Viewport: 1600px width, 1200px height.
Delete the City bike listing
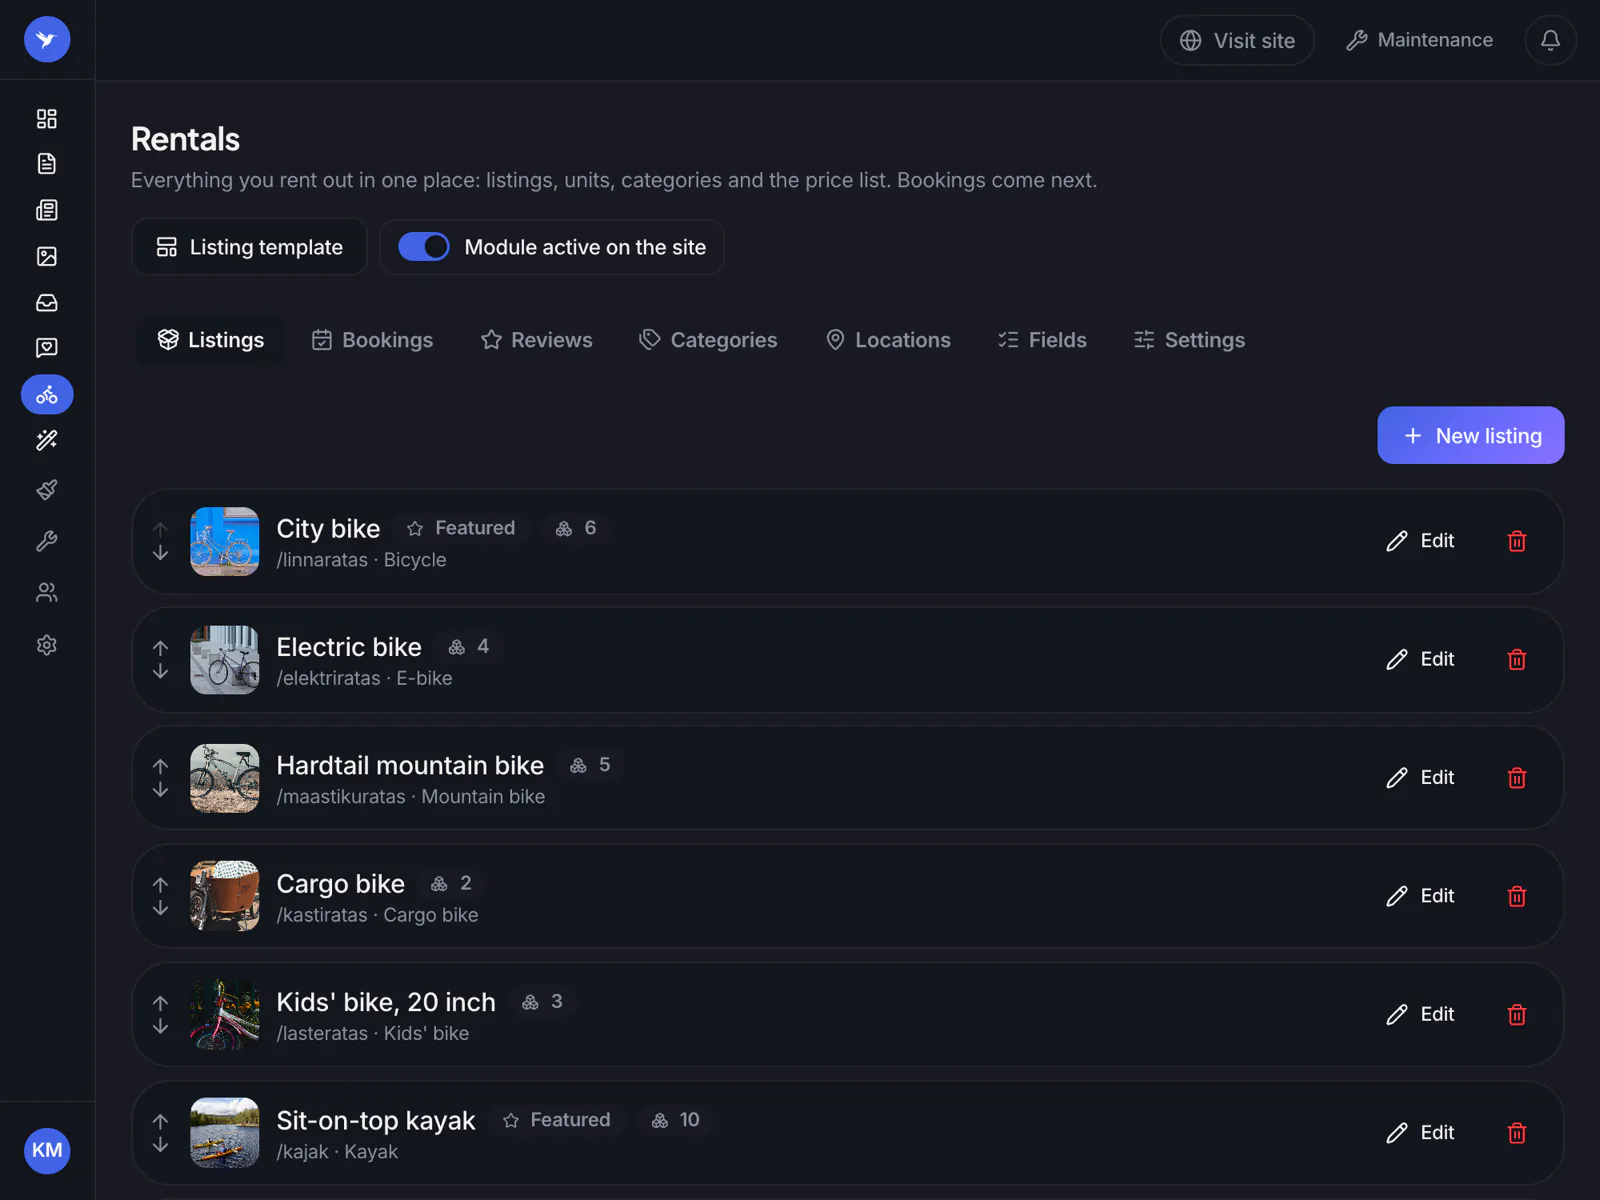(x=1517, y=541)
